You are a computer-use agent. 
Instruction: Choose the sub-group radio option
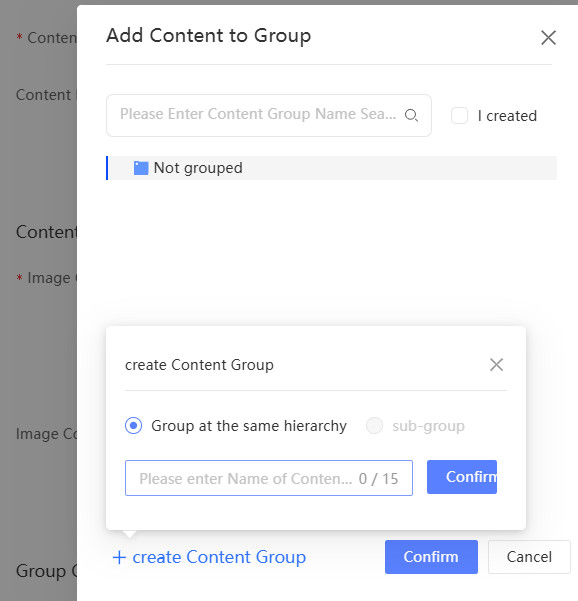pos(374,425)
